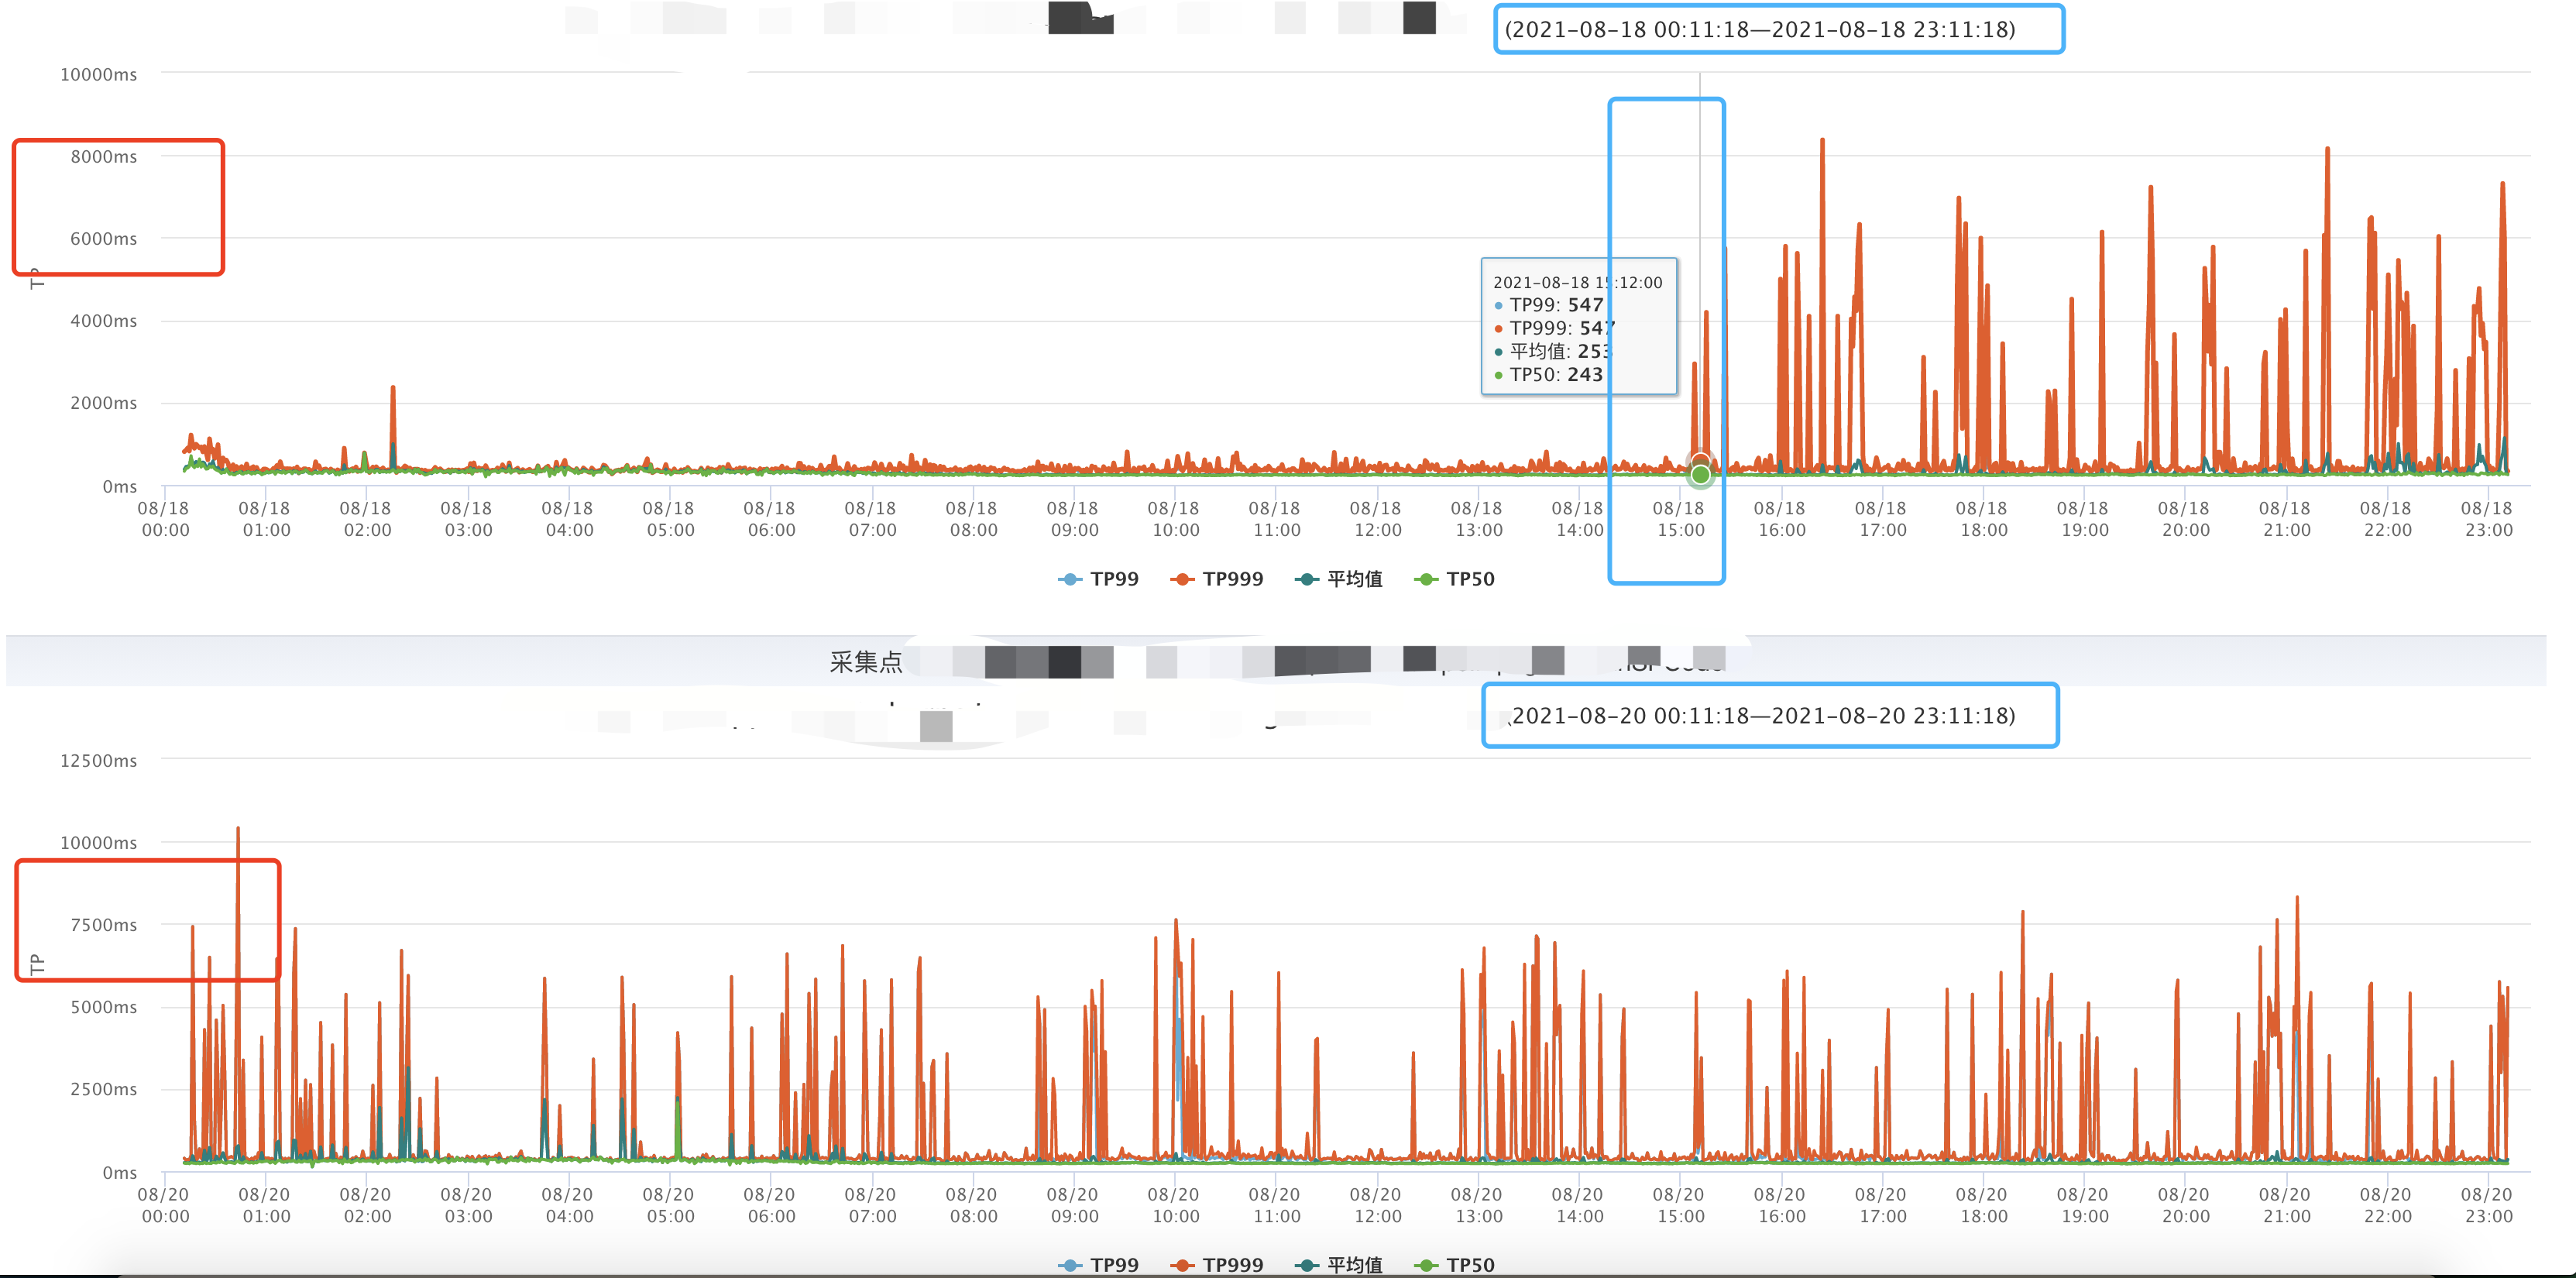The image size is (2576, 1278).
Task: Toggle TP50 legend marker in top chart
Action: (1426, 579)
